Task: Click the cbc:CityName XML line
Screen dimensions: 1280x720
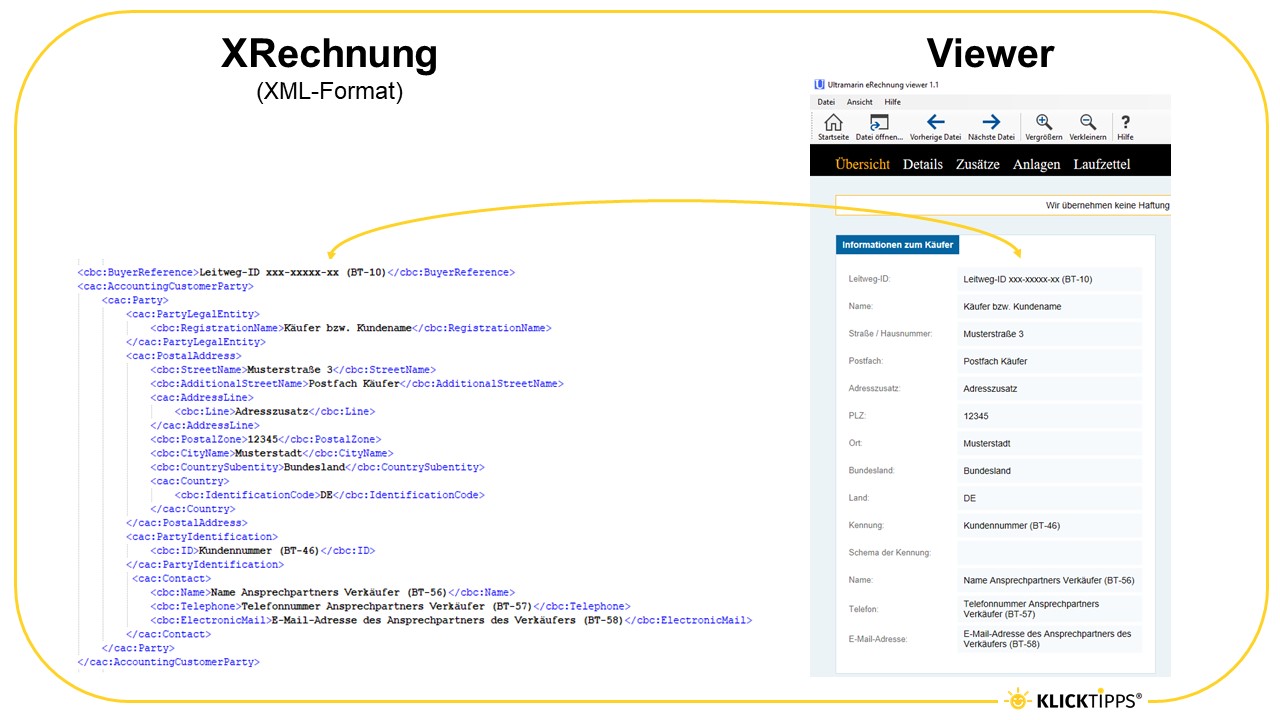Action: click(x=271, y=453)
